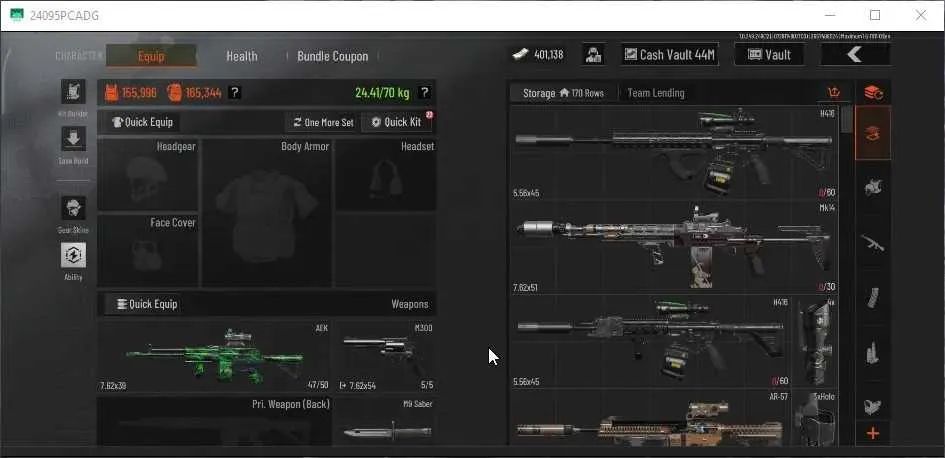The height and width of the screenshot is (458, 945).
Task: Click the orange stacked boxes refresh icon
Action: tap(873, 93)
